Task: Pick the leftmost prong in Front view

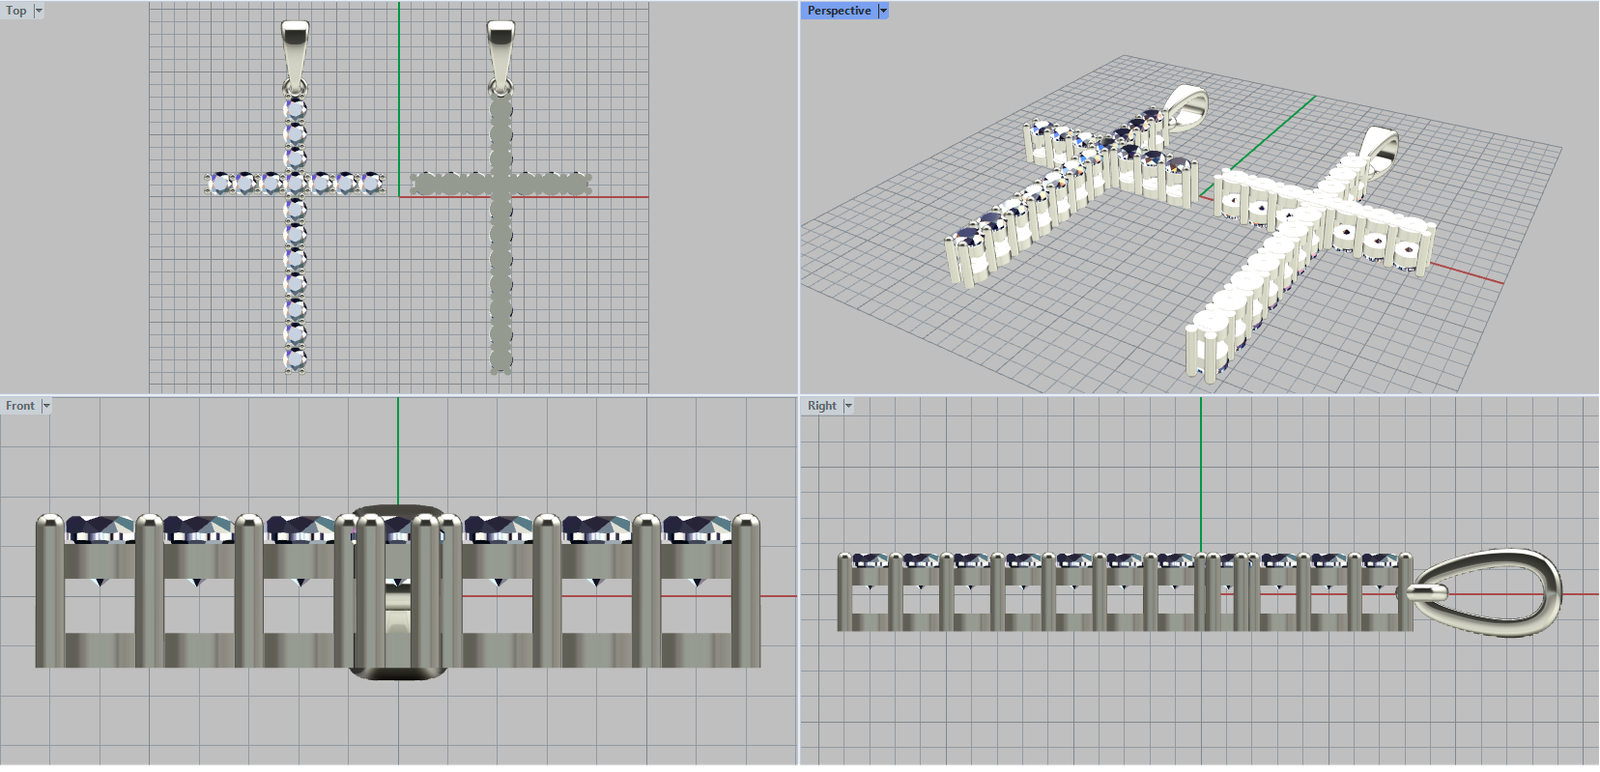Action: tap(48, 590)
